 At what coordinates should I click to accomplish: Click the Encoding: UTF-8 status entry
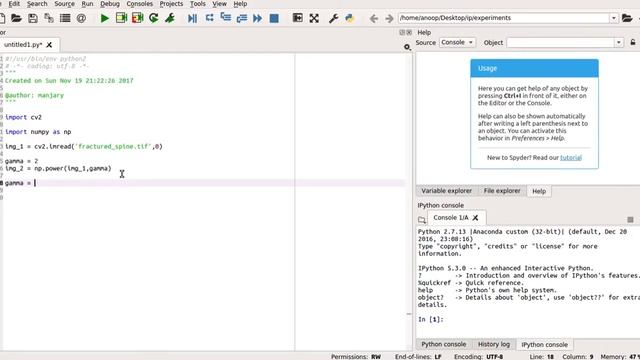click(478, 356)
